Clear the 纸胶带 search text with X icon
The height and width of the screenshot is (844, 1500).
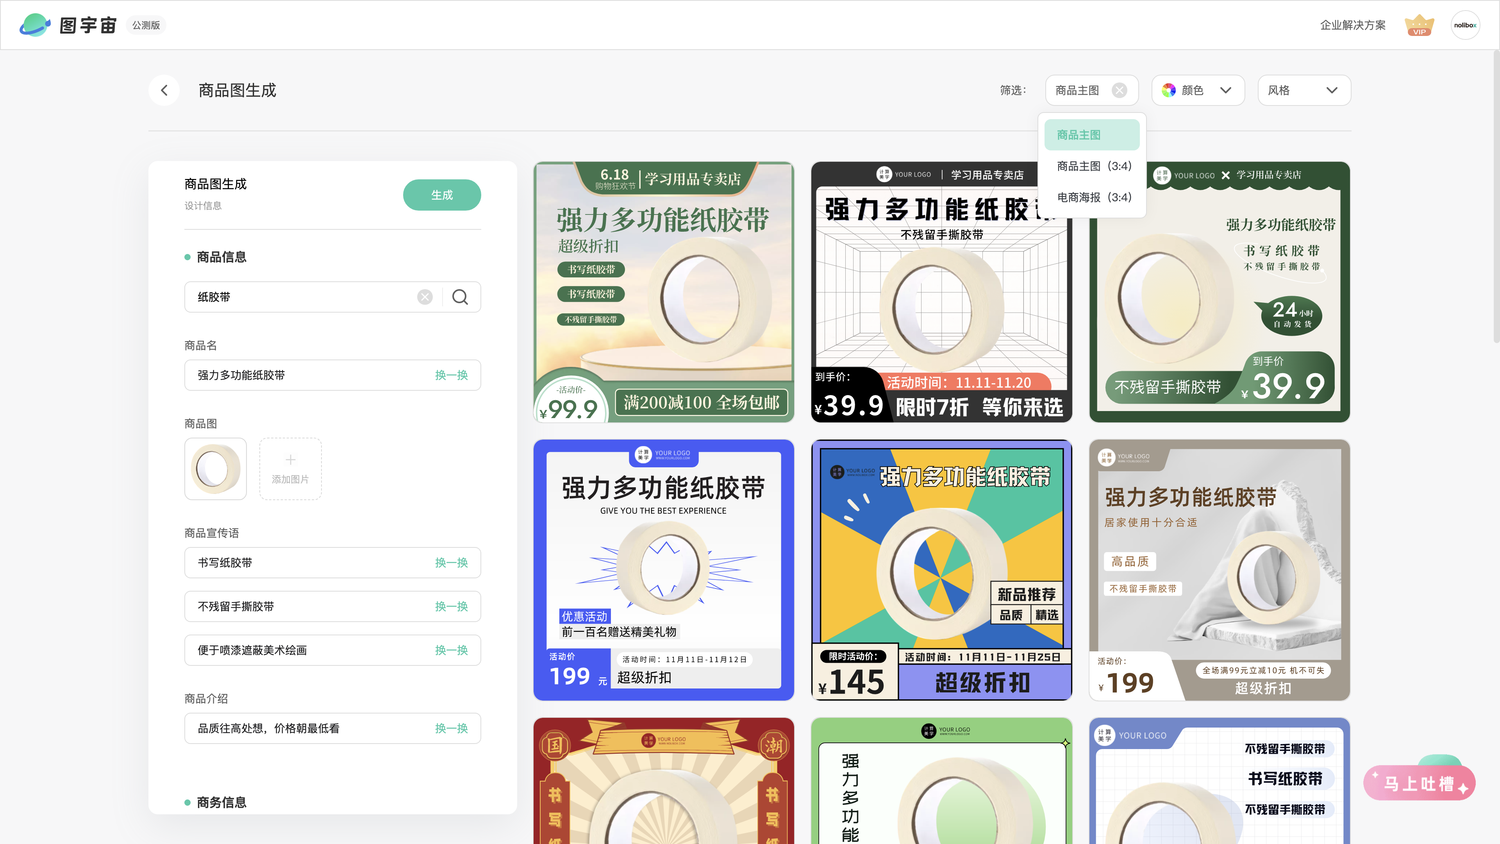click(425, 297)
